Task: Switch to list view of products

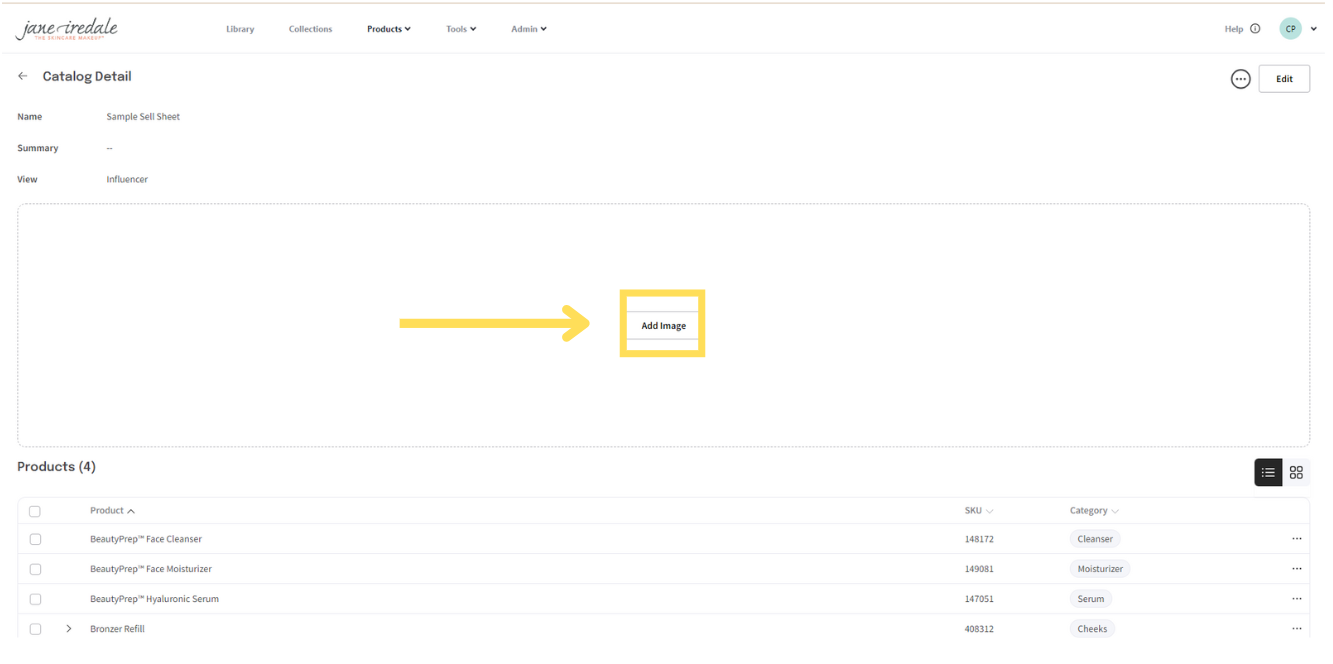Action: tap(1268, 473)
